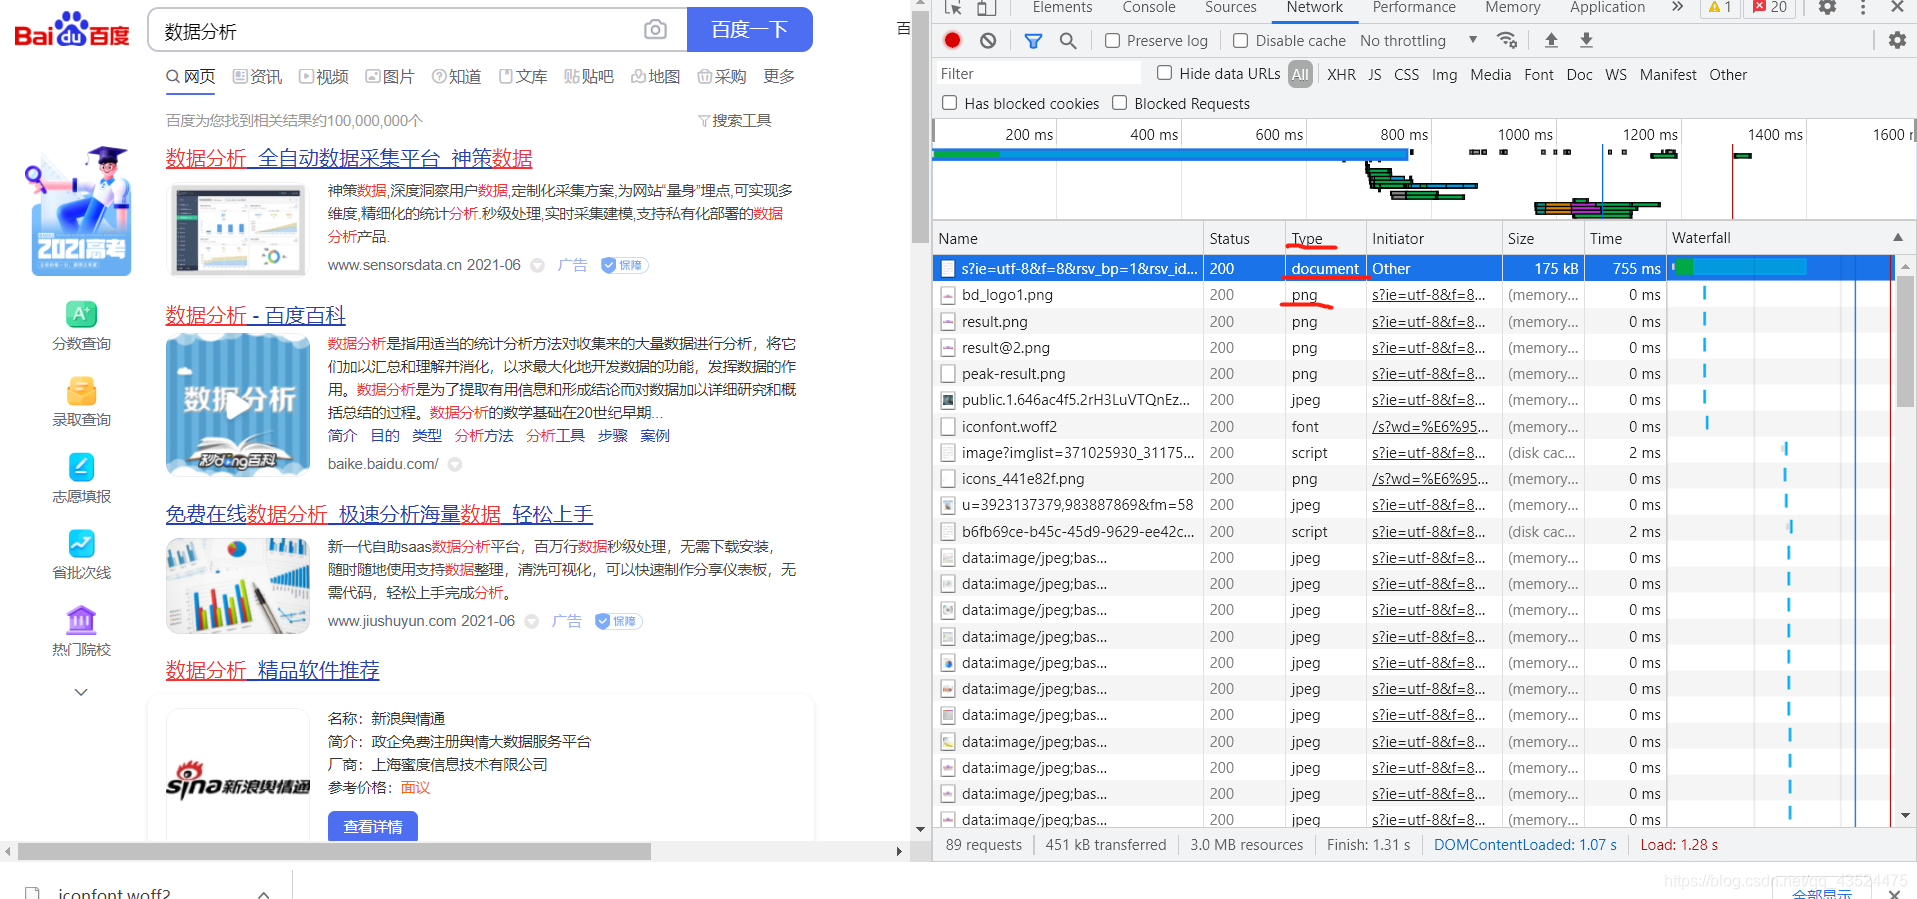Check the Blocked Requests checkbox

(x=1120, y=103)
